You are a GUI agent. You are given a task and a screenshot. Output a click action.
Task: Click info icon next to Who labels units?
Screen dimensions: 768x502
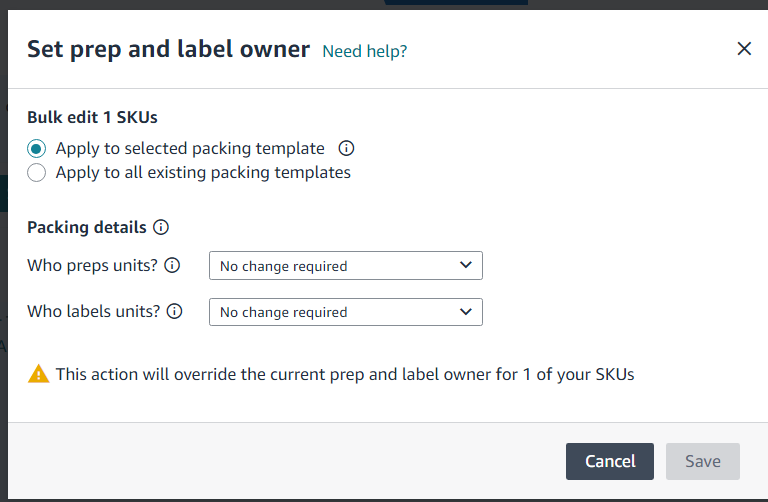tap(174, 311)
